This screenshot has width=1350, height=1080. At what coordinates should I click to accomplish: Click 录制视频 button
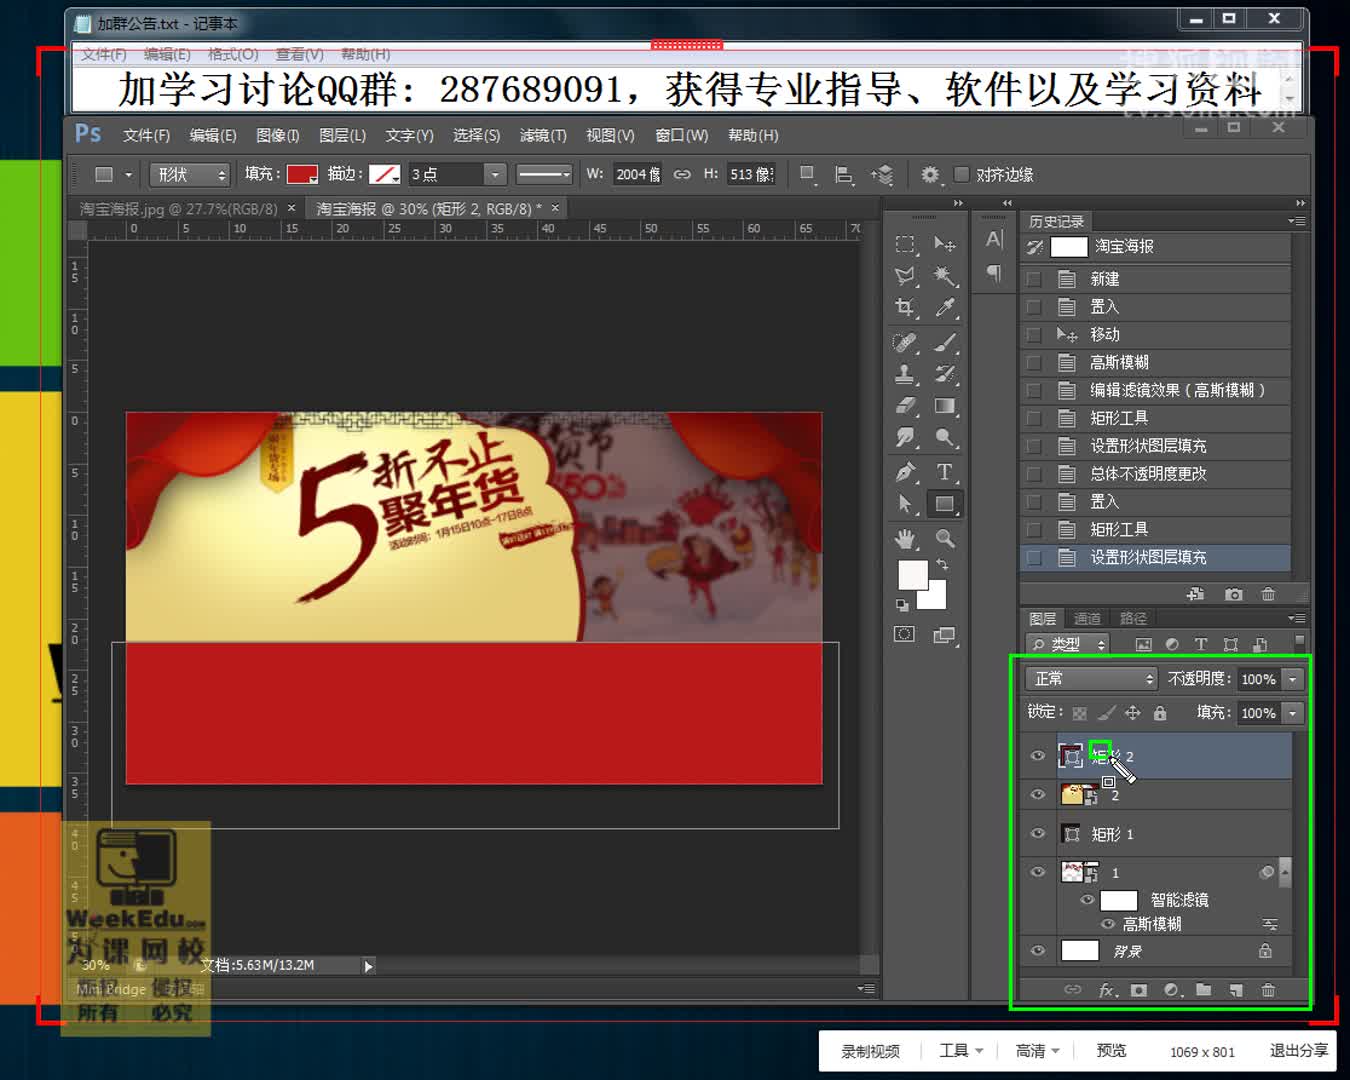[x=870, y=1051]
